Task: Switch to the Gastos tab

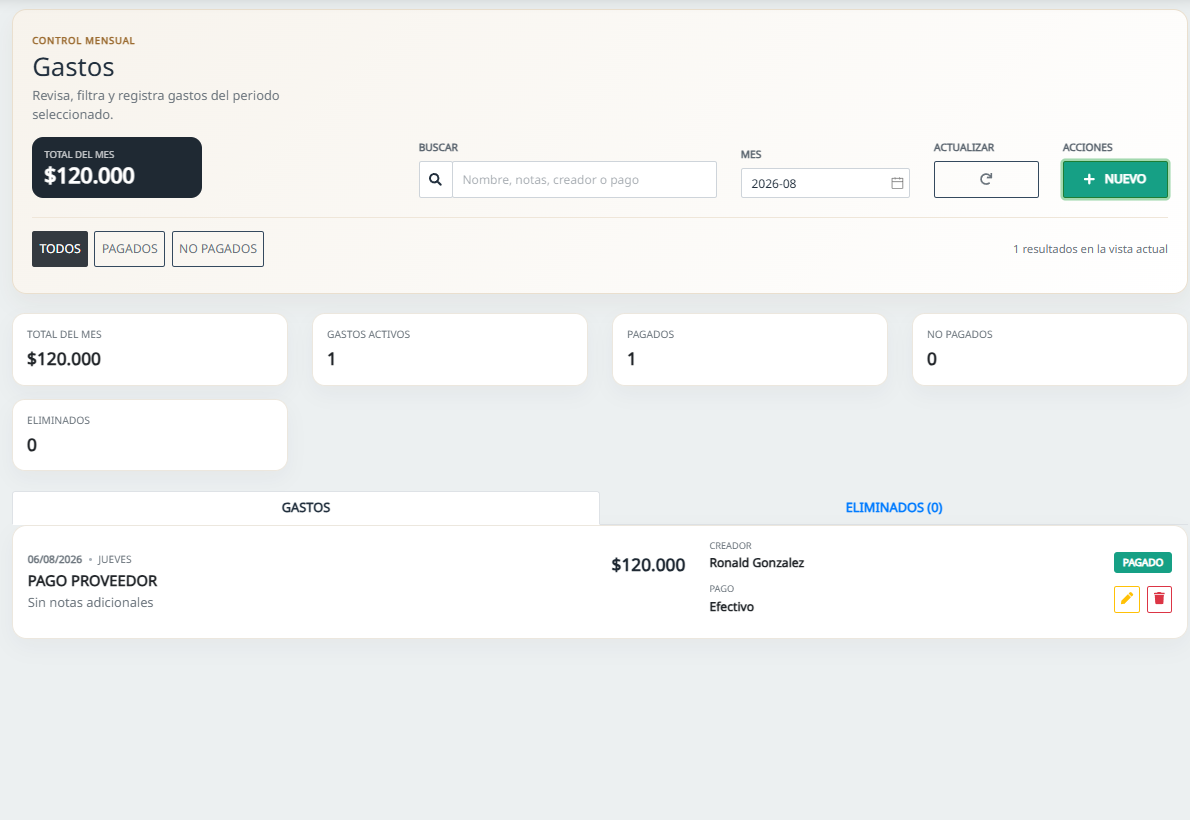Action: click(306, 508)
